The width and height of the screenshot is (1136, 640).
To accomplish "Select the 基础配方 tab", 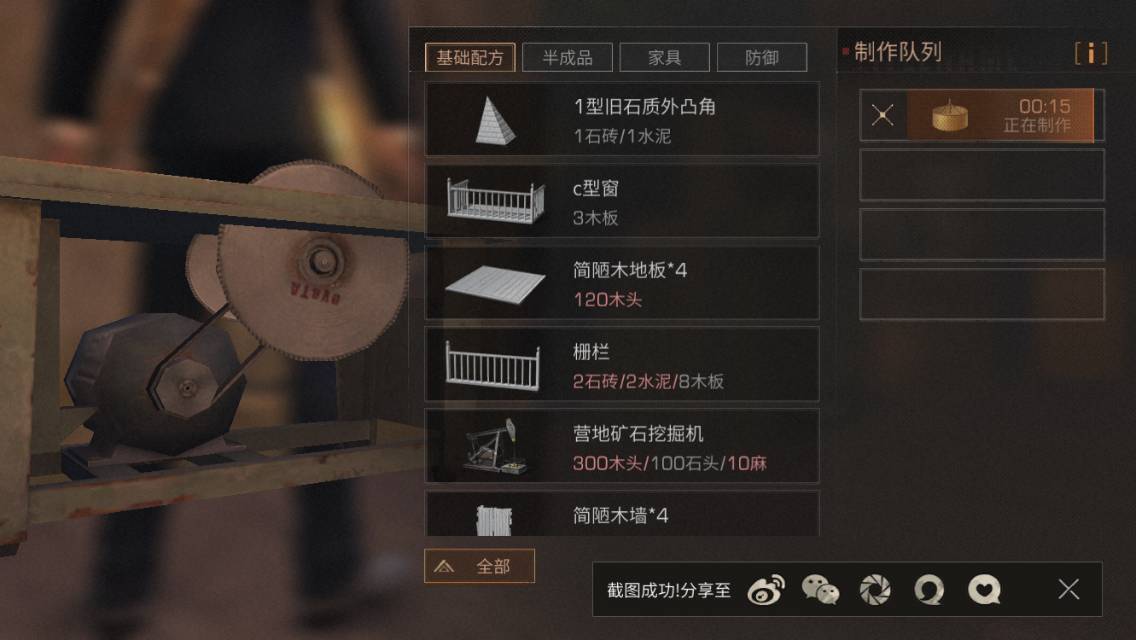I will [x=470, y=57].
